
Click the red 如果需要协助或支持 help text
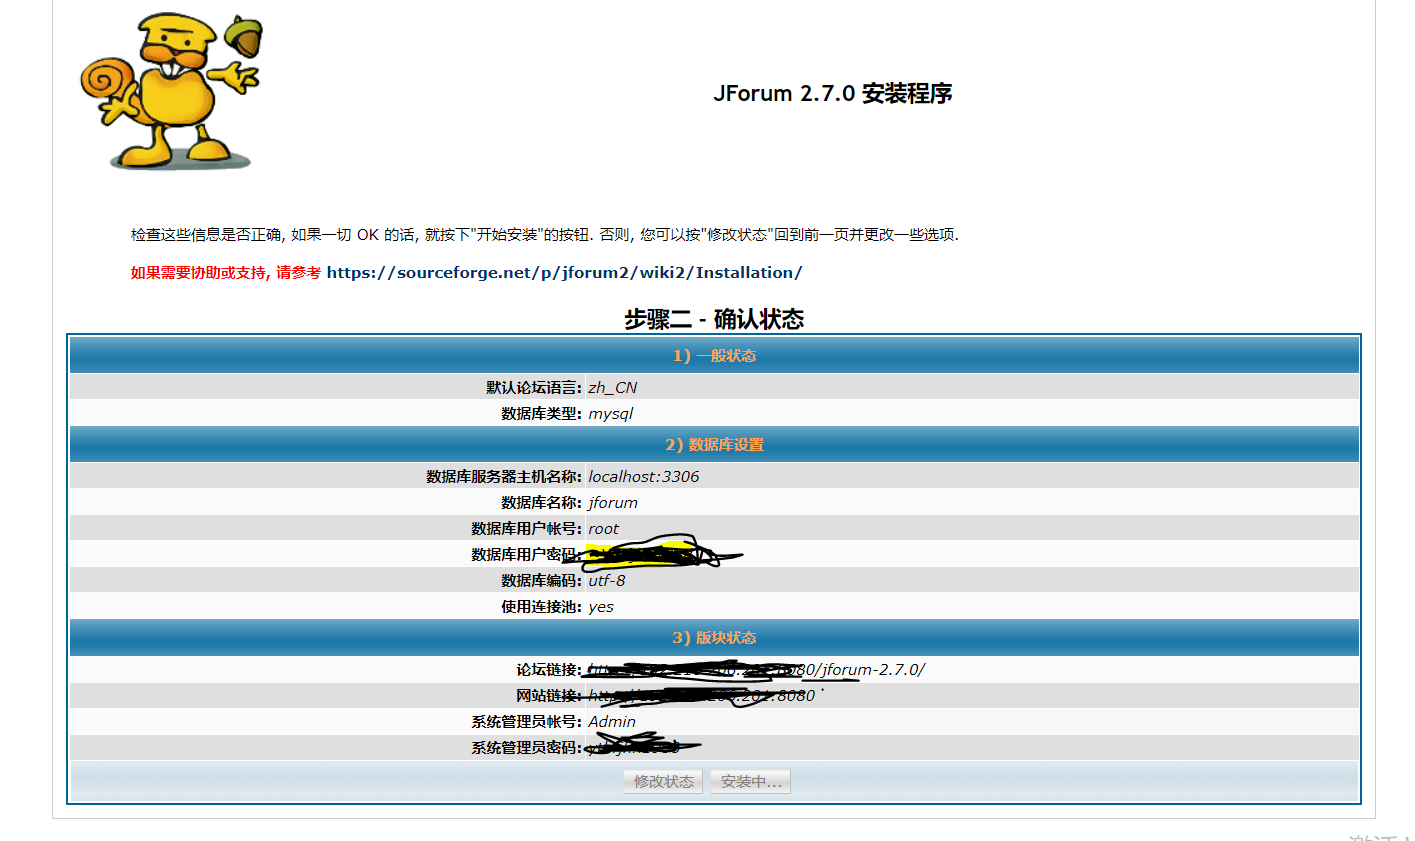point(225,272)
